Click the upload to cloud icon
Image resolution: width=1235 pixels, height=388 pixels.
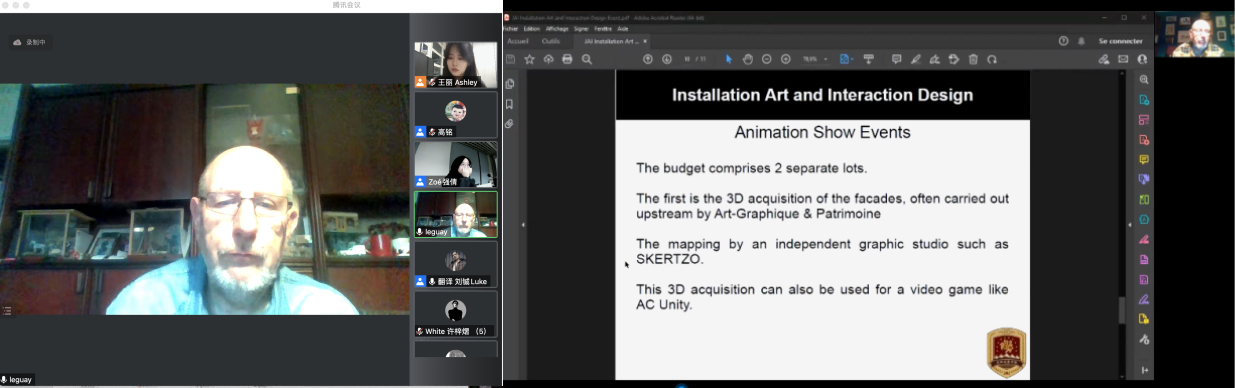tap(548, 59)
